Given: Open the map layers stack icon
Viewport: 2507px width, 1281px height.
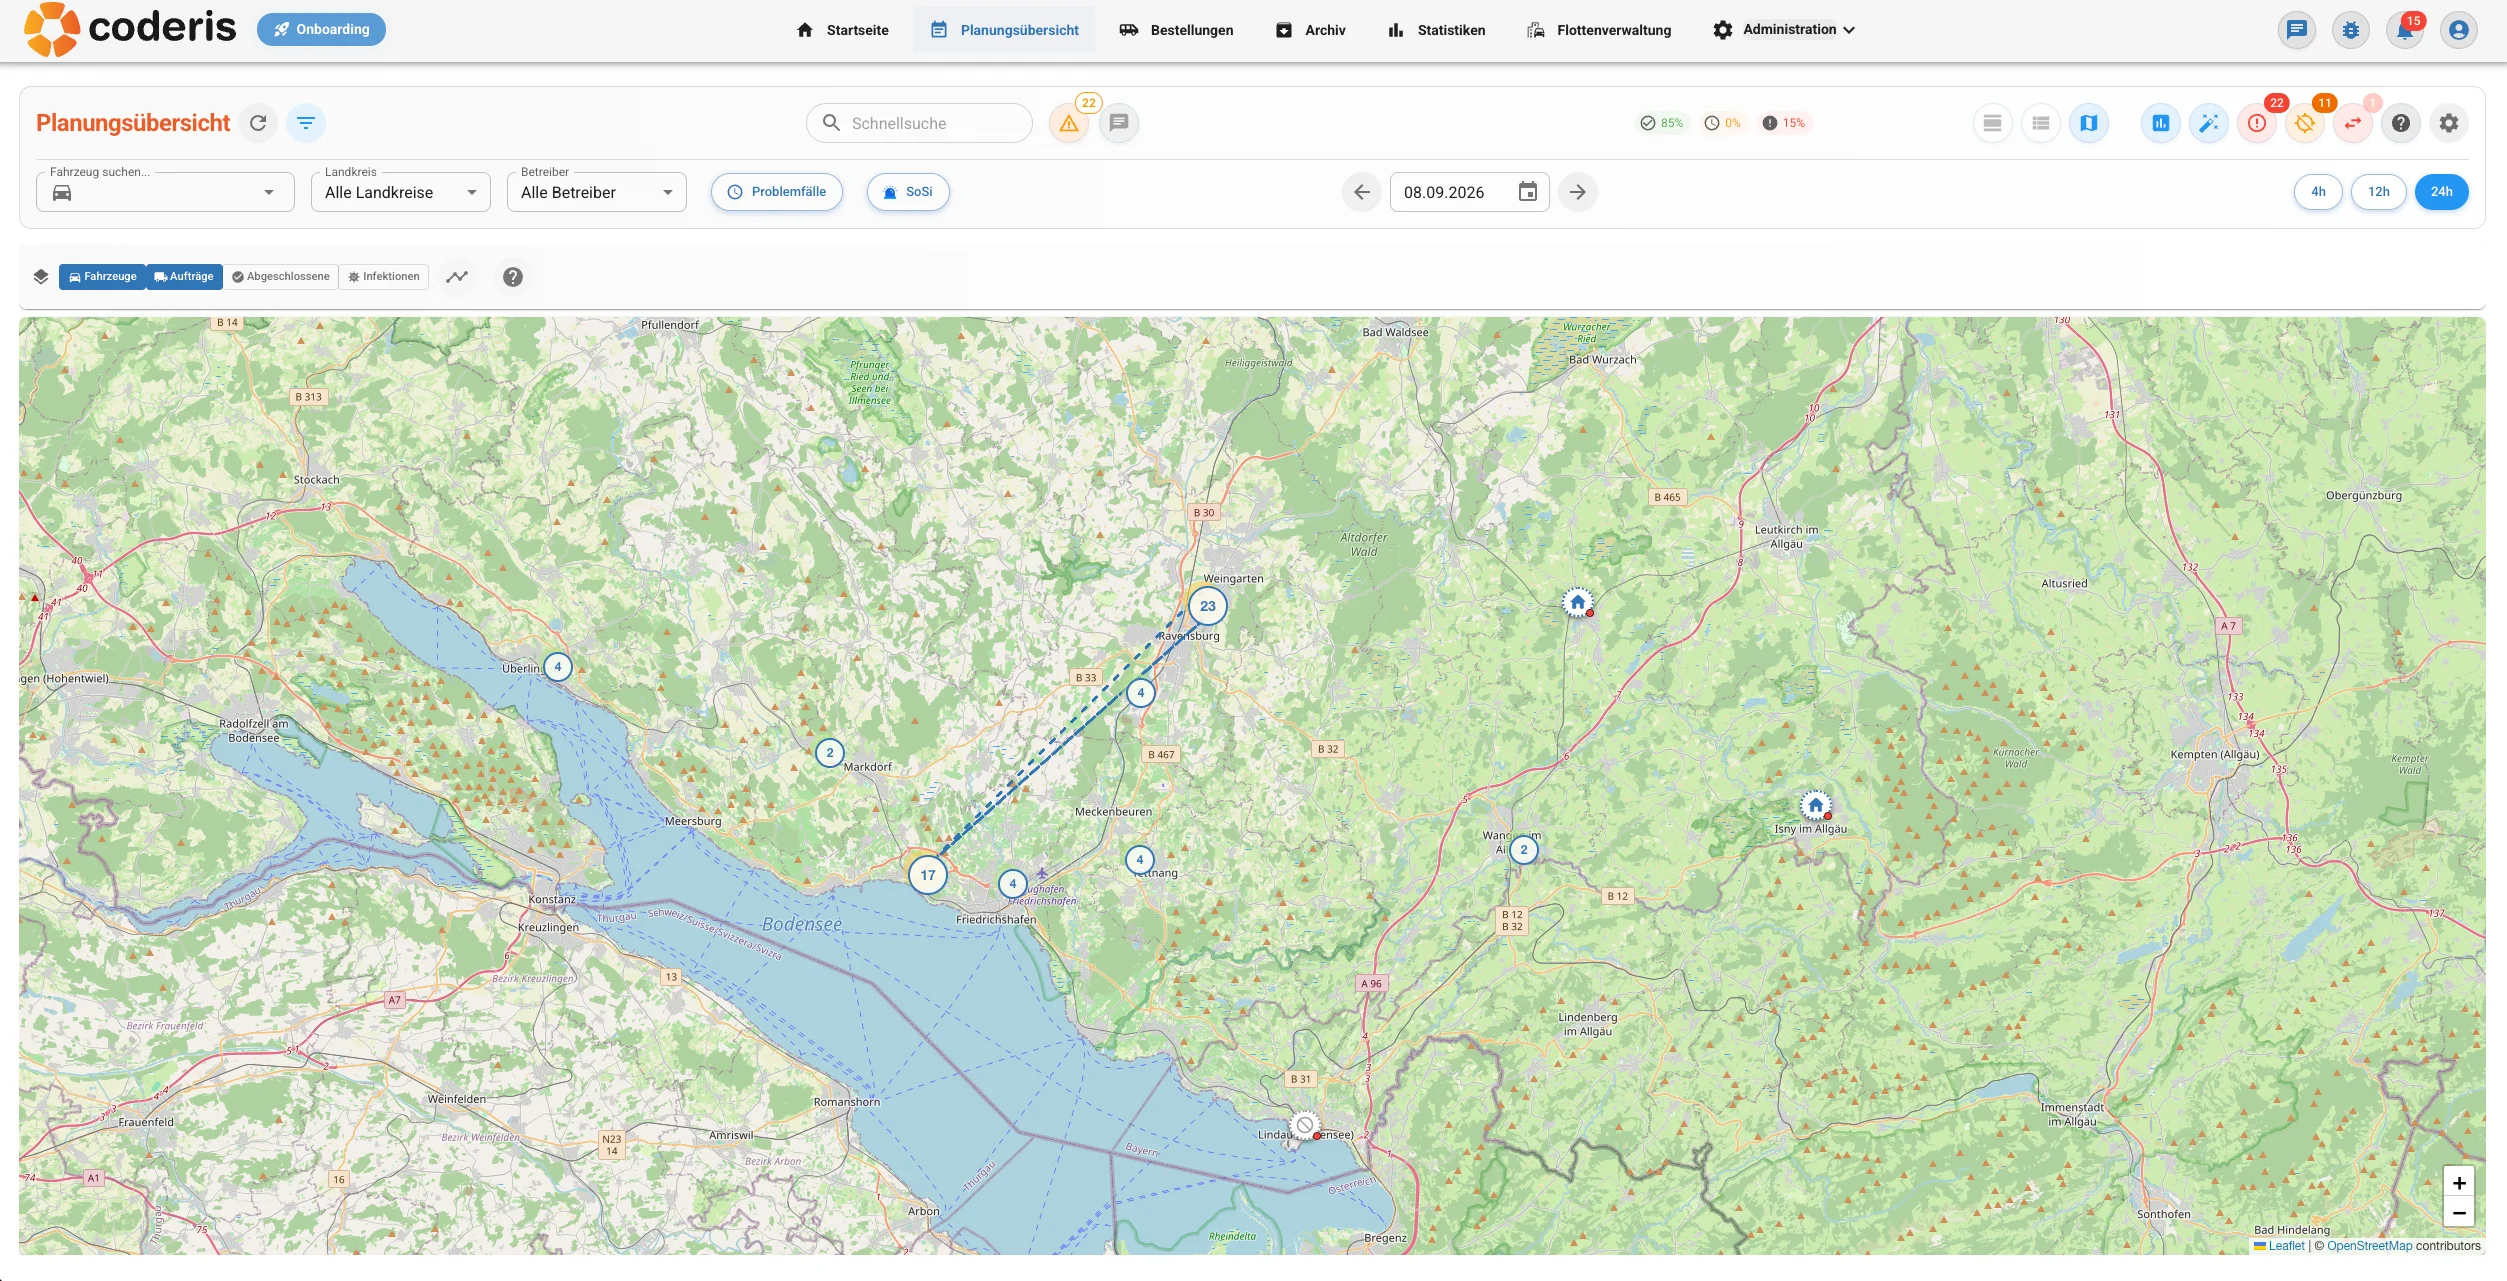Looking at the screenshot, I should [x=41, y=277].
